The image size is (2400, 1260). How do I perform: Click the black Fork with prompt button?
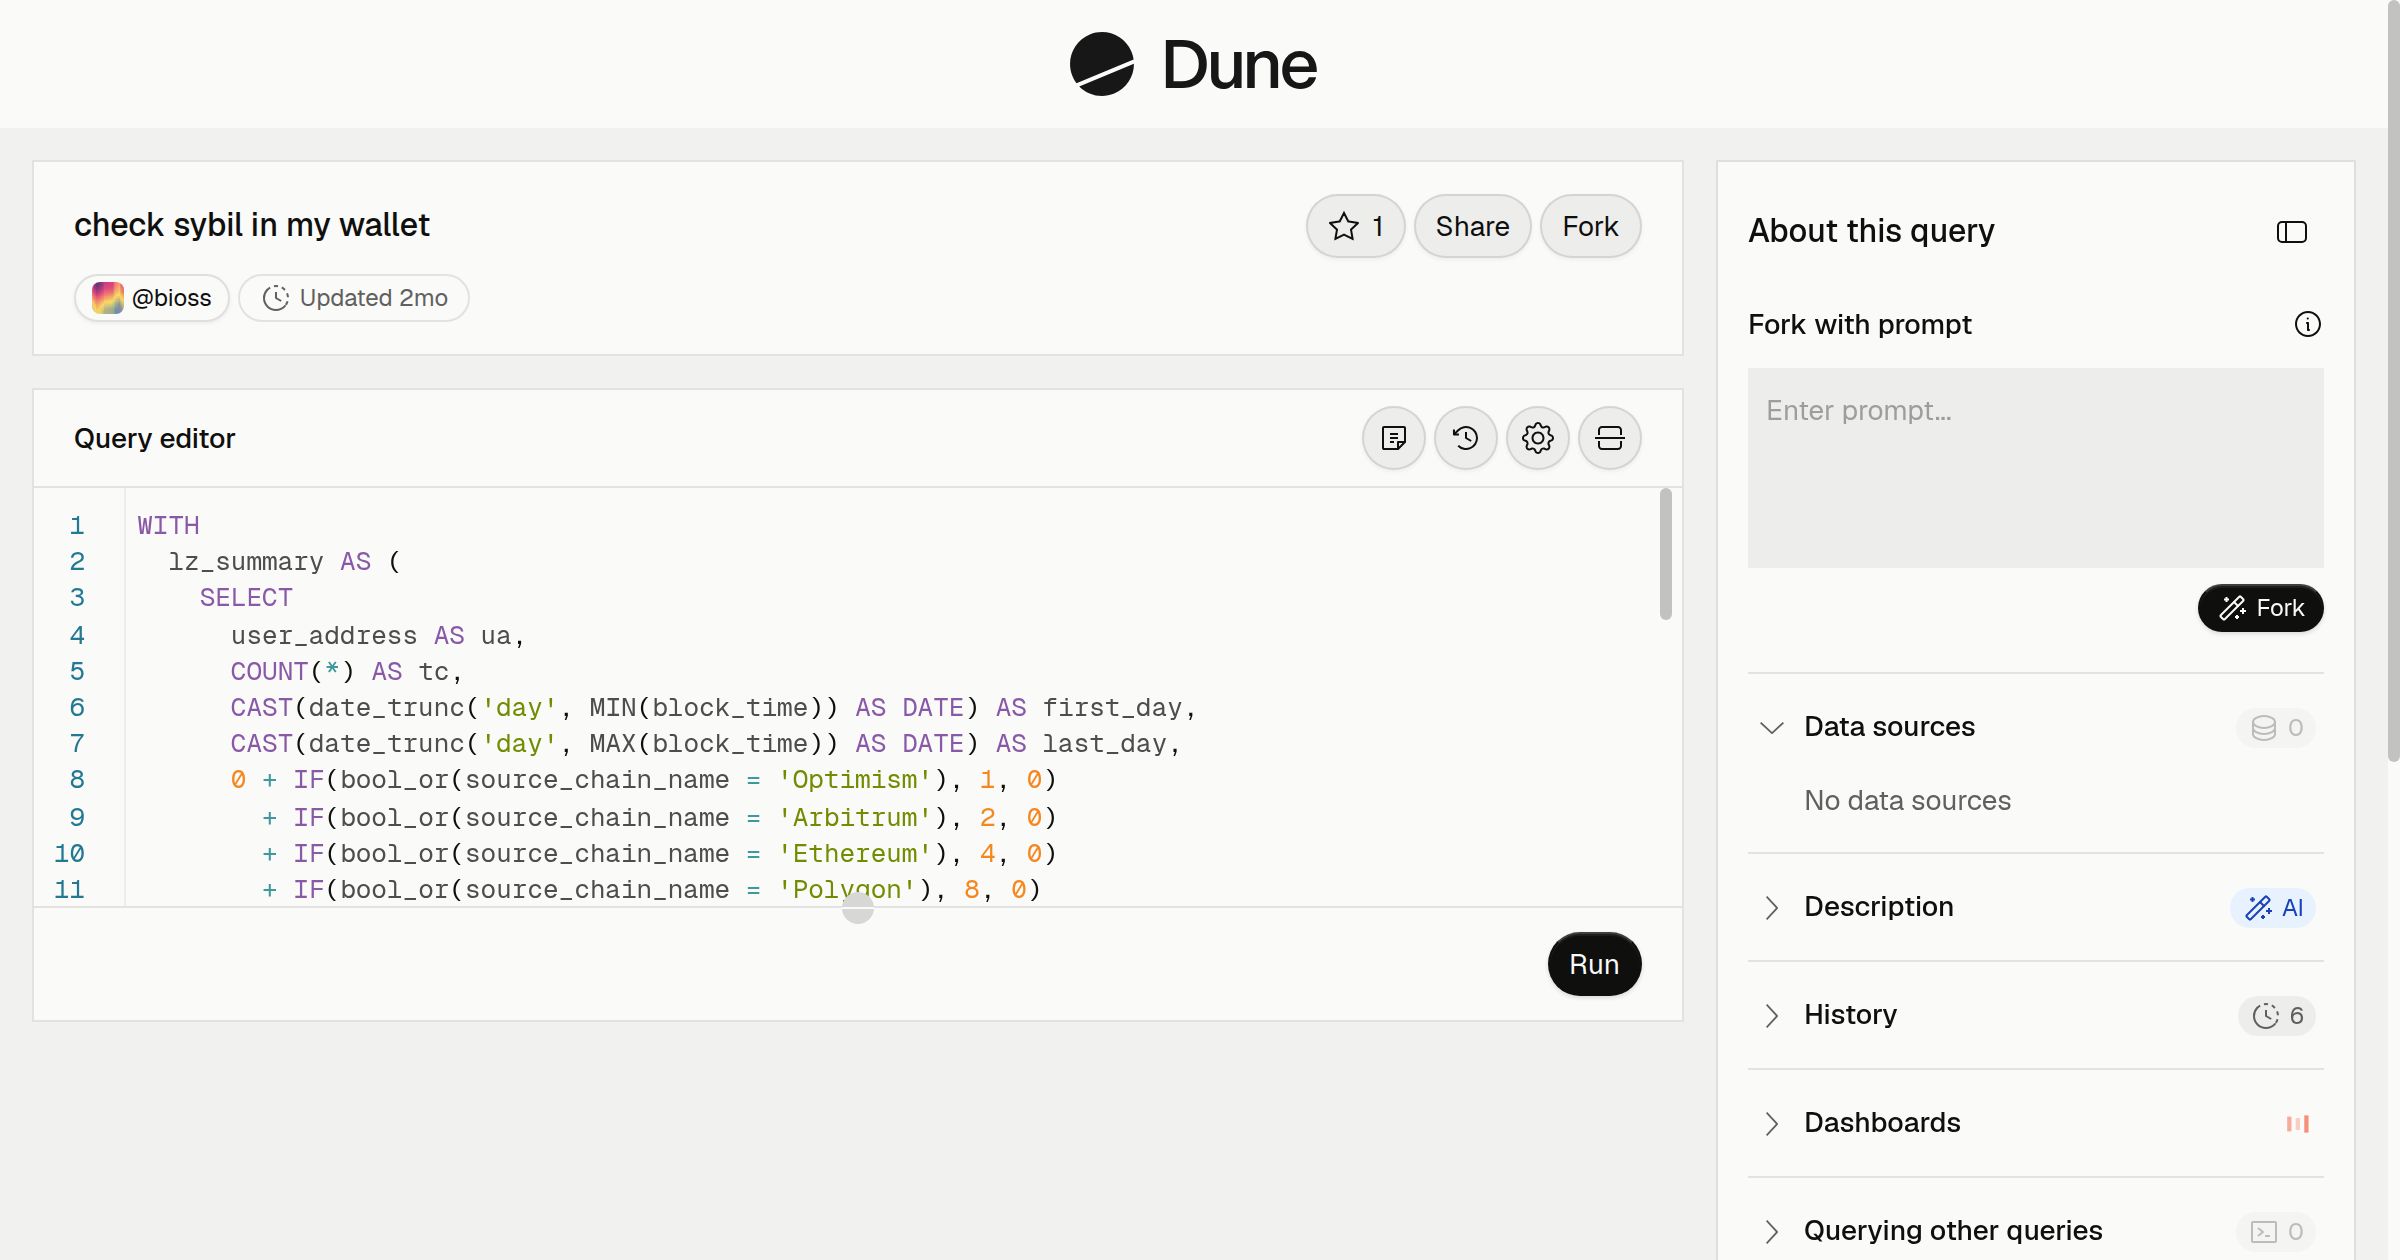pyautogui.click(x=2261, y=608)
